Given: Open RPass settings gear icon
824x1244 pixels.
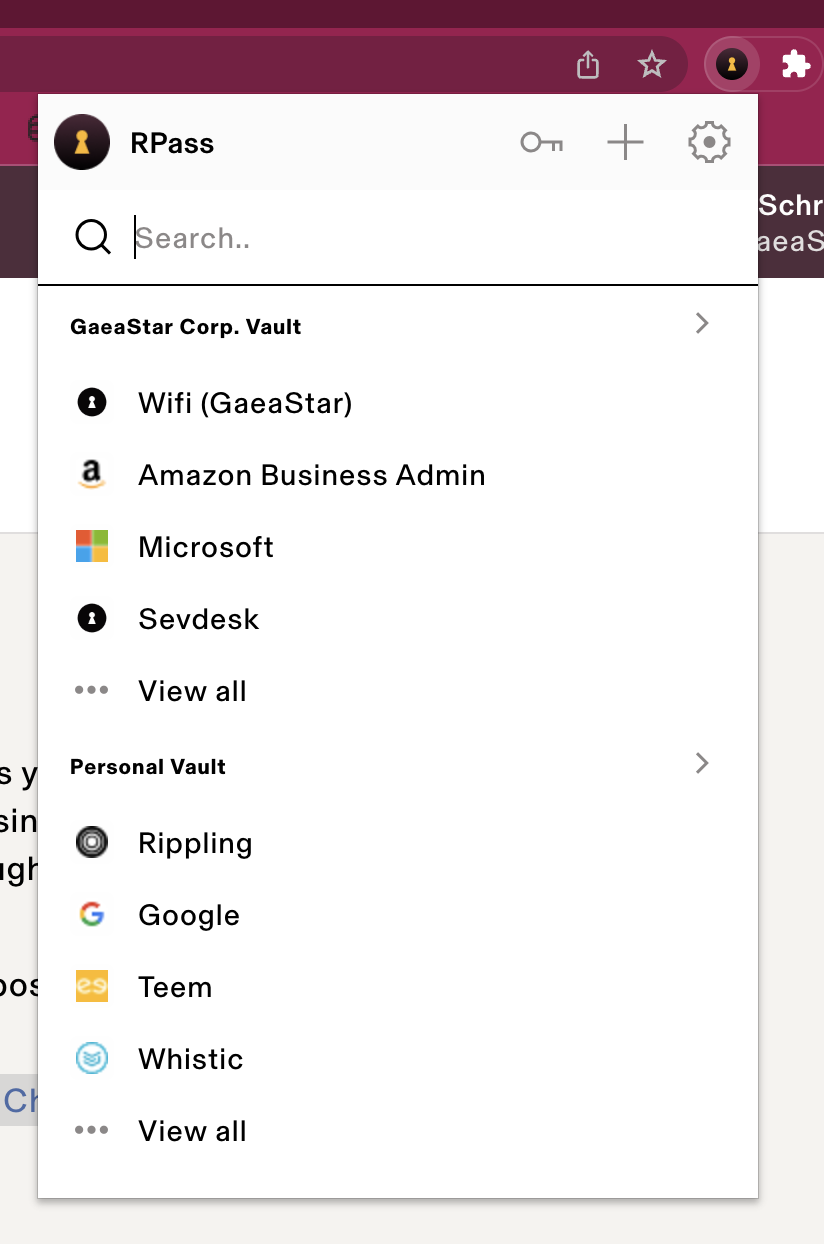Looking at the screenshot, I should (709, 143).
